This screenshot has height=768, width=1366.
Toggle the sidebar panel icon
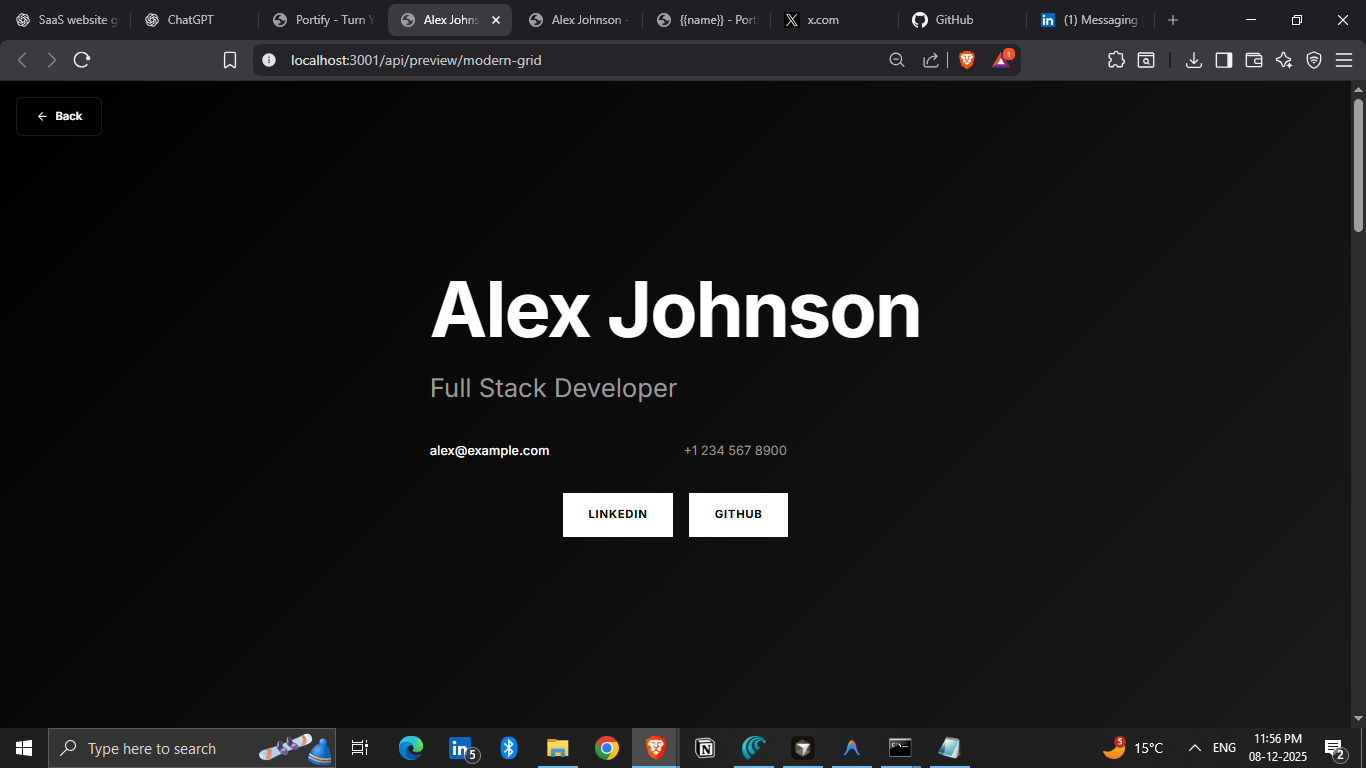point(1223,60)
